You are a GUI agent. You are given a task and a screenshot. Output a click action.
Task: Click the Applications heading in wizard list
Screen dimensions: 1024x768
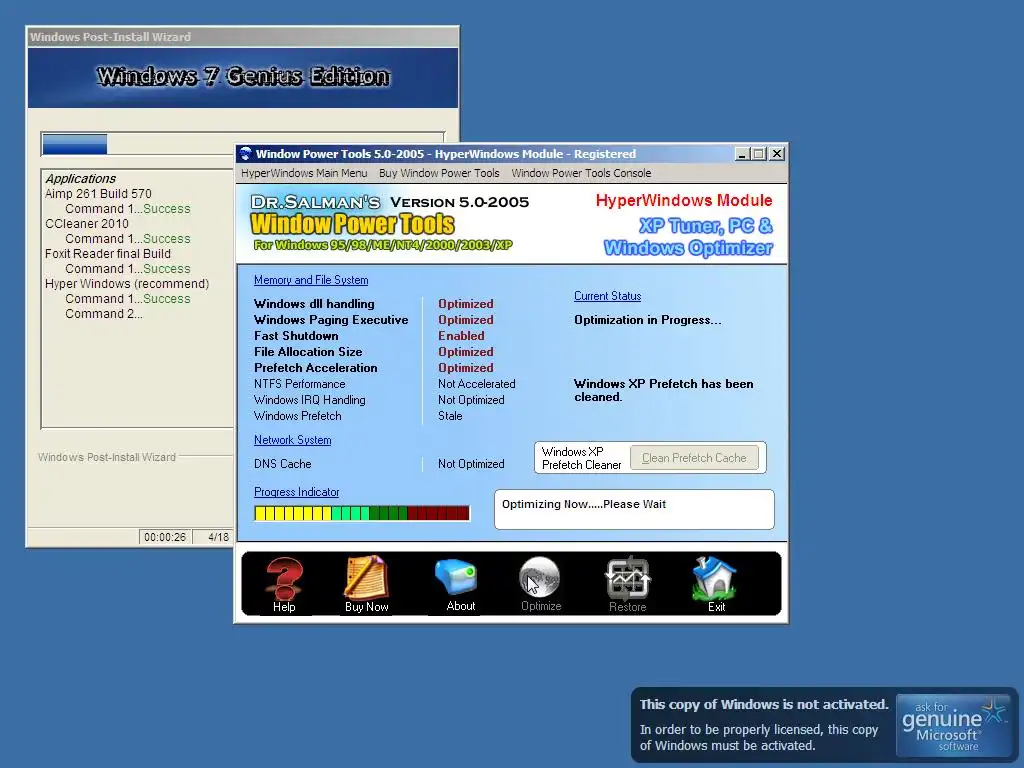pyautogui.click(x=80, y=179)
